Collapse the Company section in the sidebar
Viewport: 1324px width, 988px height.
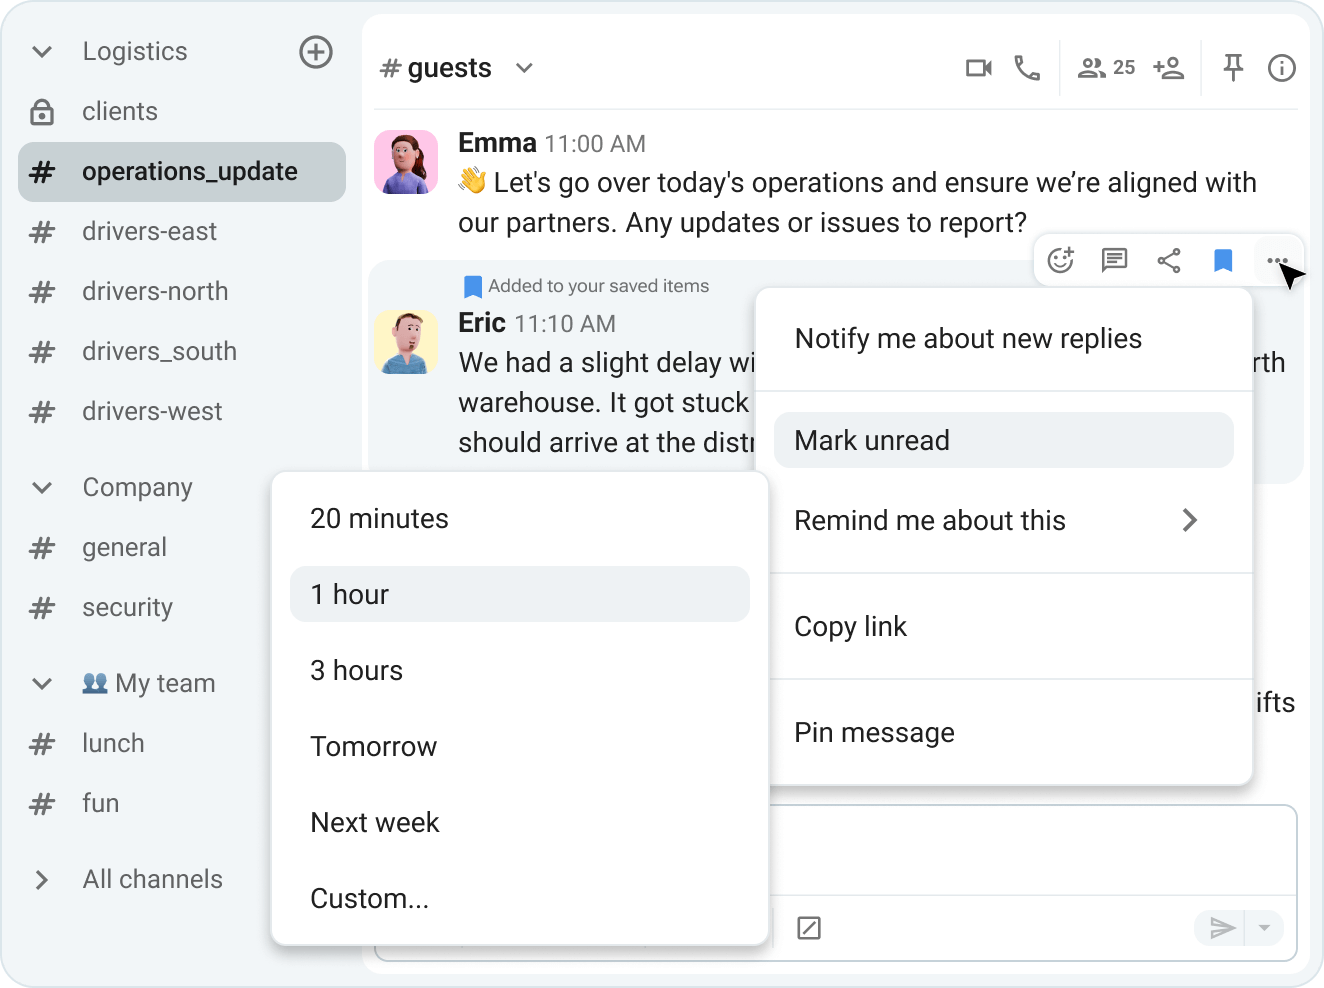pos(41,488)
